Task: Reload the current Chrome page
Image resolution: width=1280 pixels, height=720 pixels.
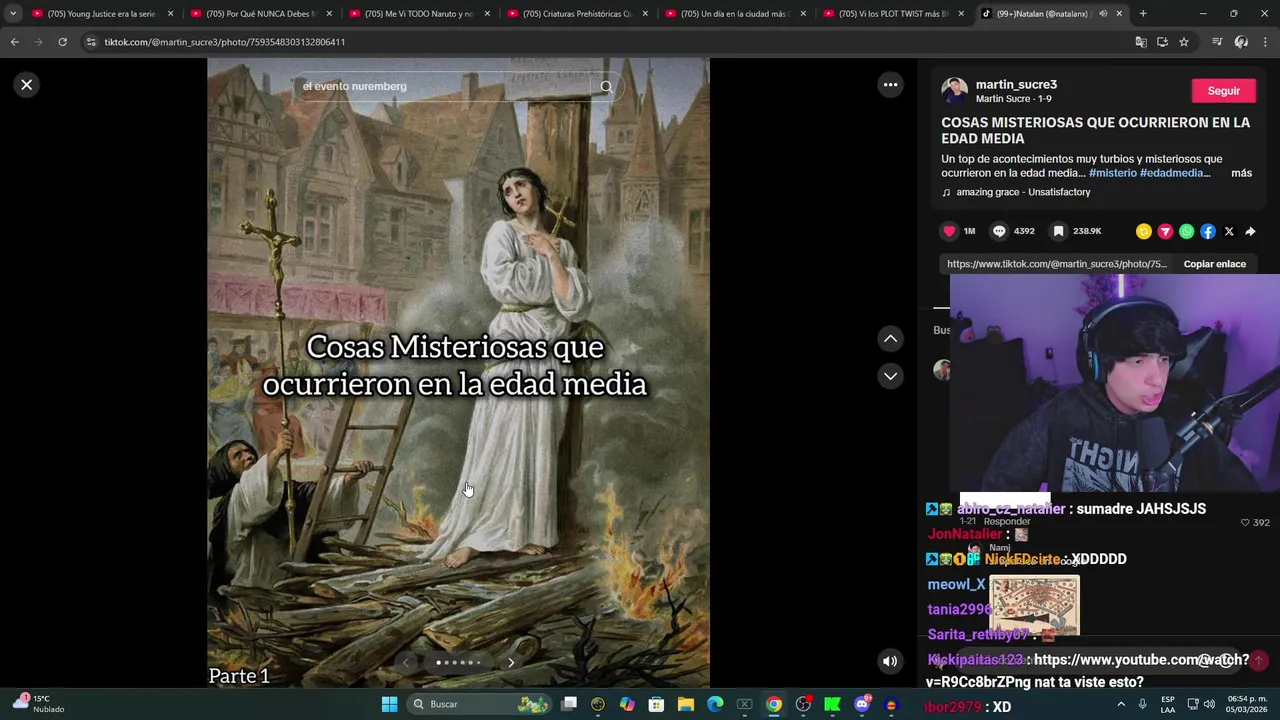Action: point(62,42)
